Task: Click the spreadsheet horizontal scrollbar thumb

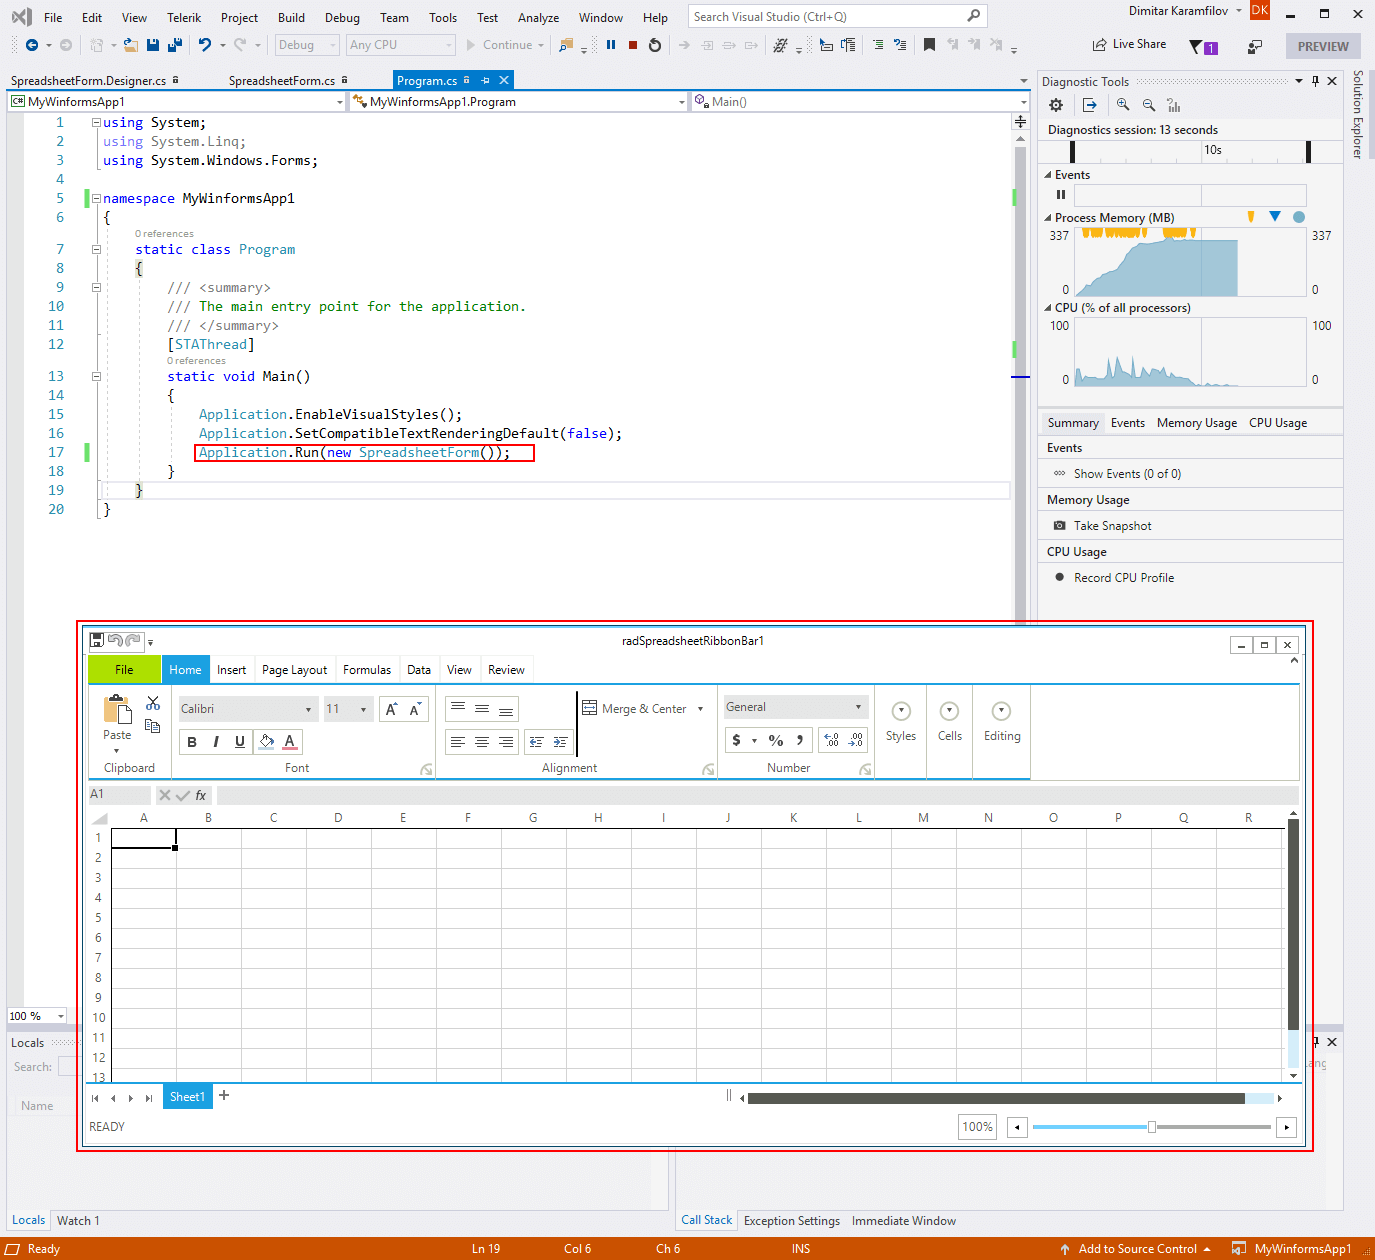Action: click(x=996, y=1098)
